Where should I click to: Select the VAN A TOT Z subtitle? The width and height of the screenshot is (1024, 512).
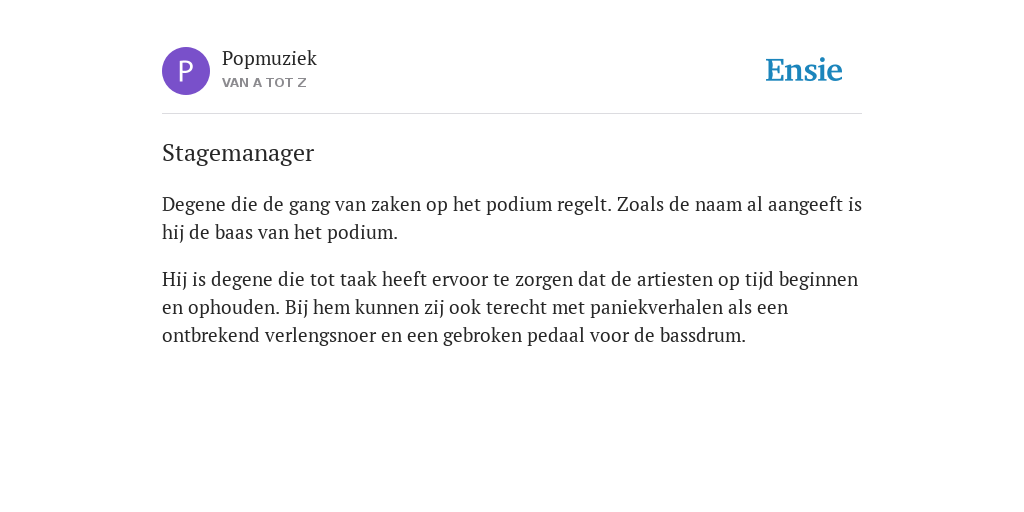264,83
